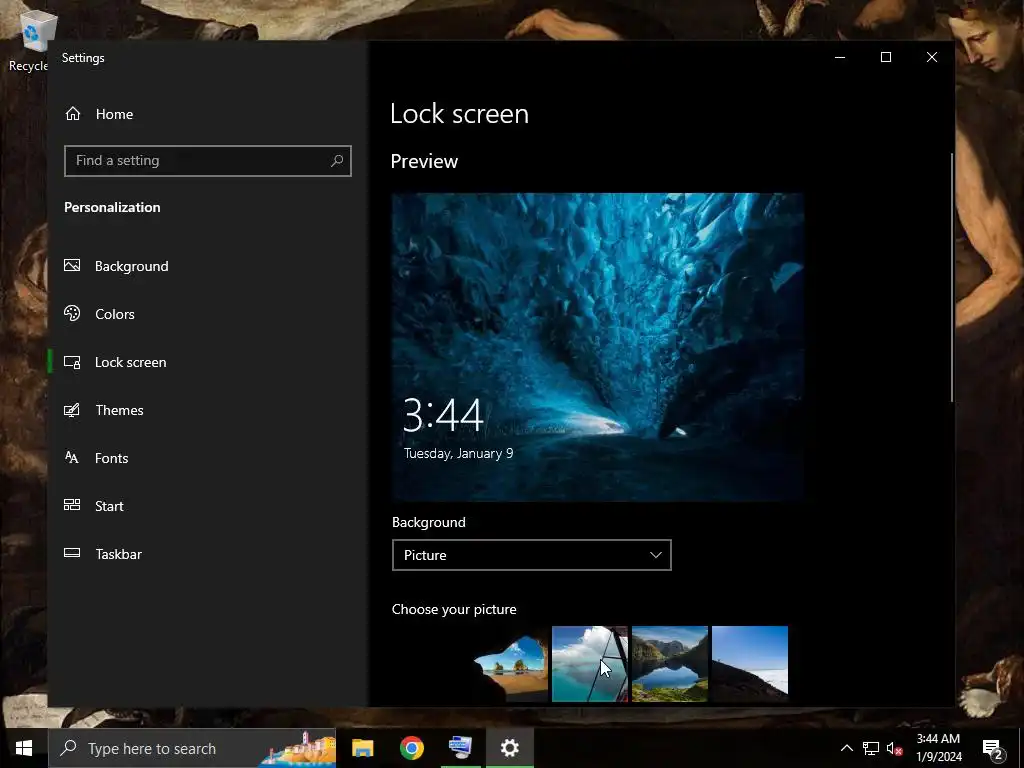1024x768 pixels.
Task: Click the lock screen preview image
Action: [598, 347]
